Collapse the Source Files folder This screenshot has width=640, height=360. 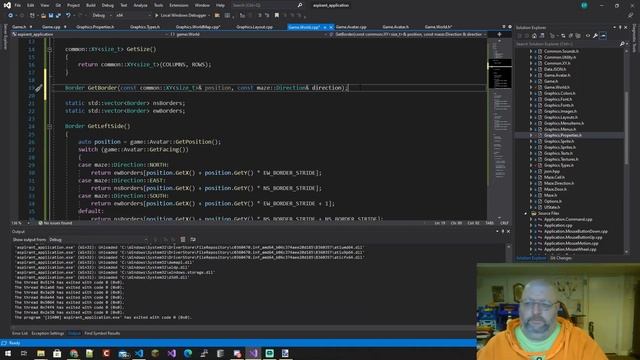[x=526, y=213]
